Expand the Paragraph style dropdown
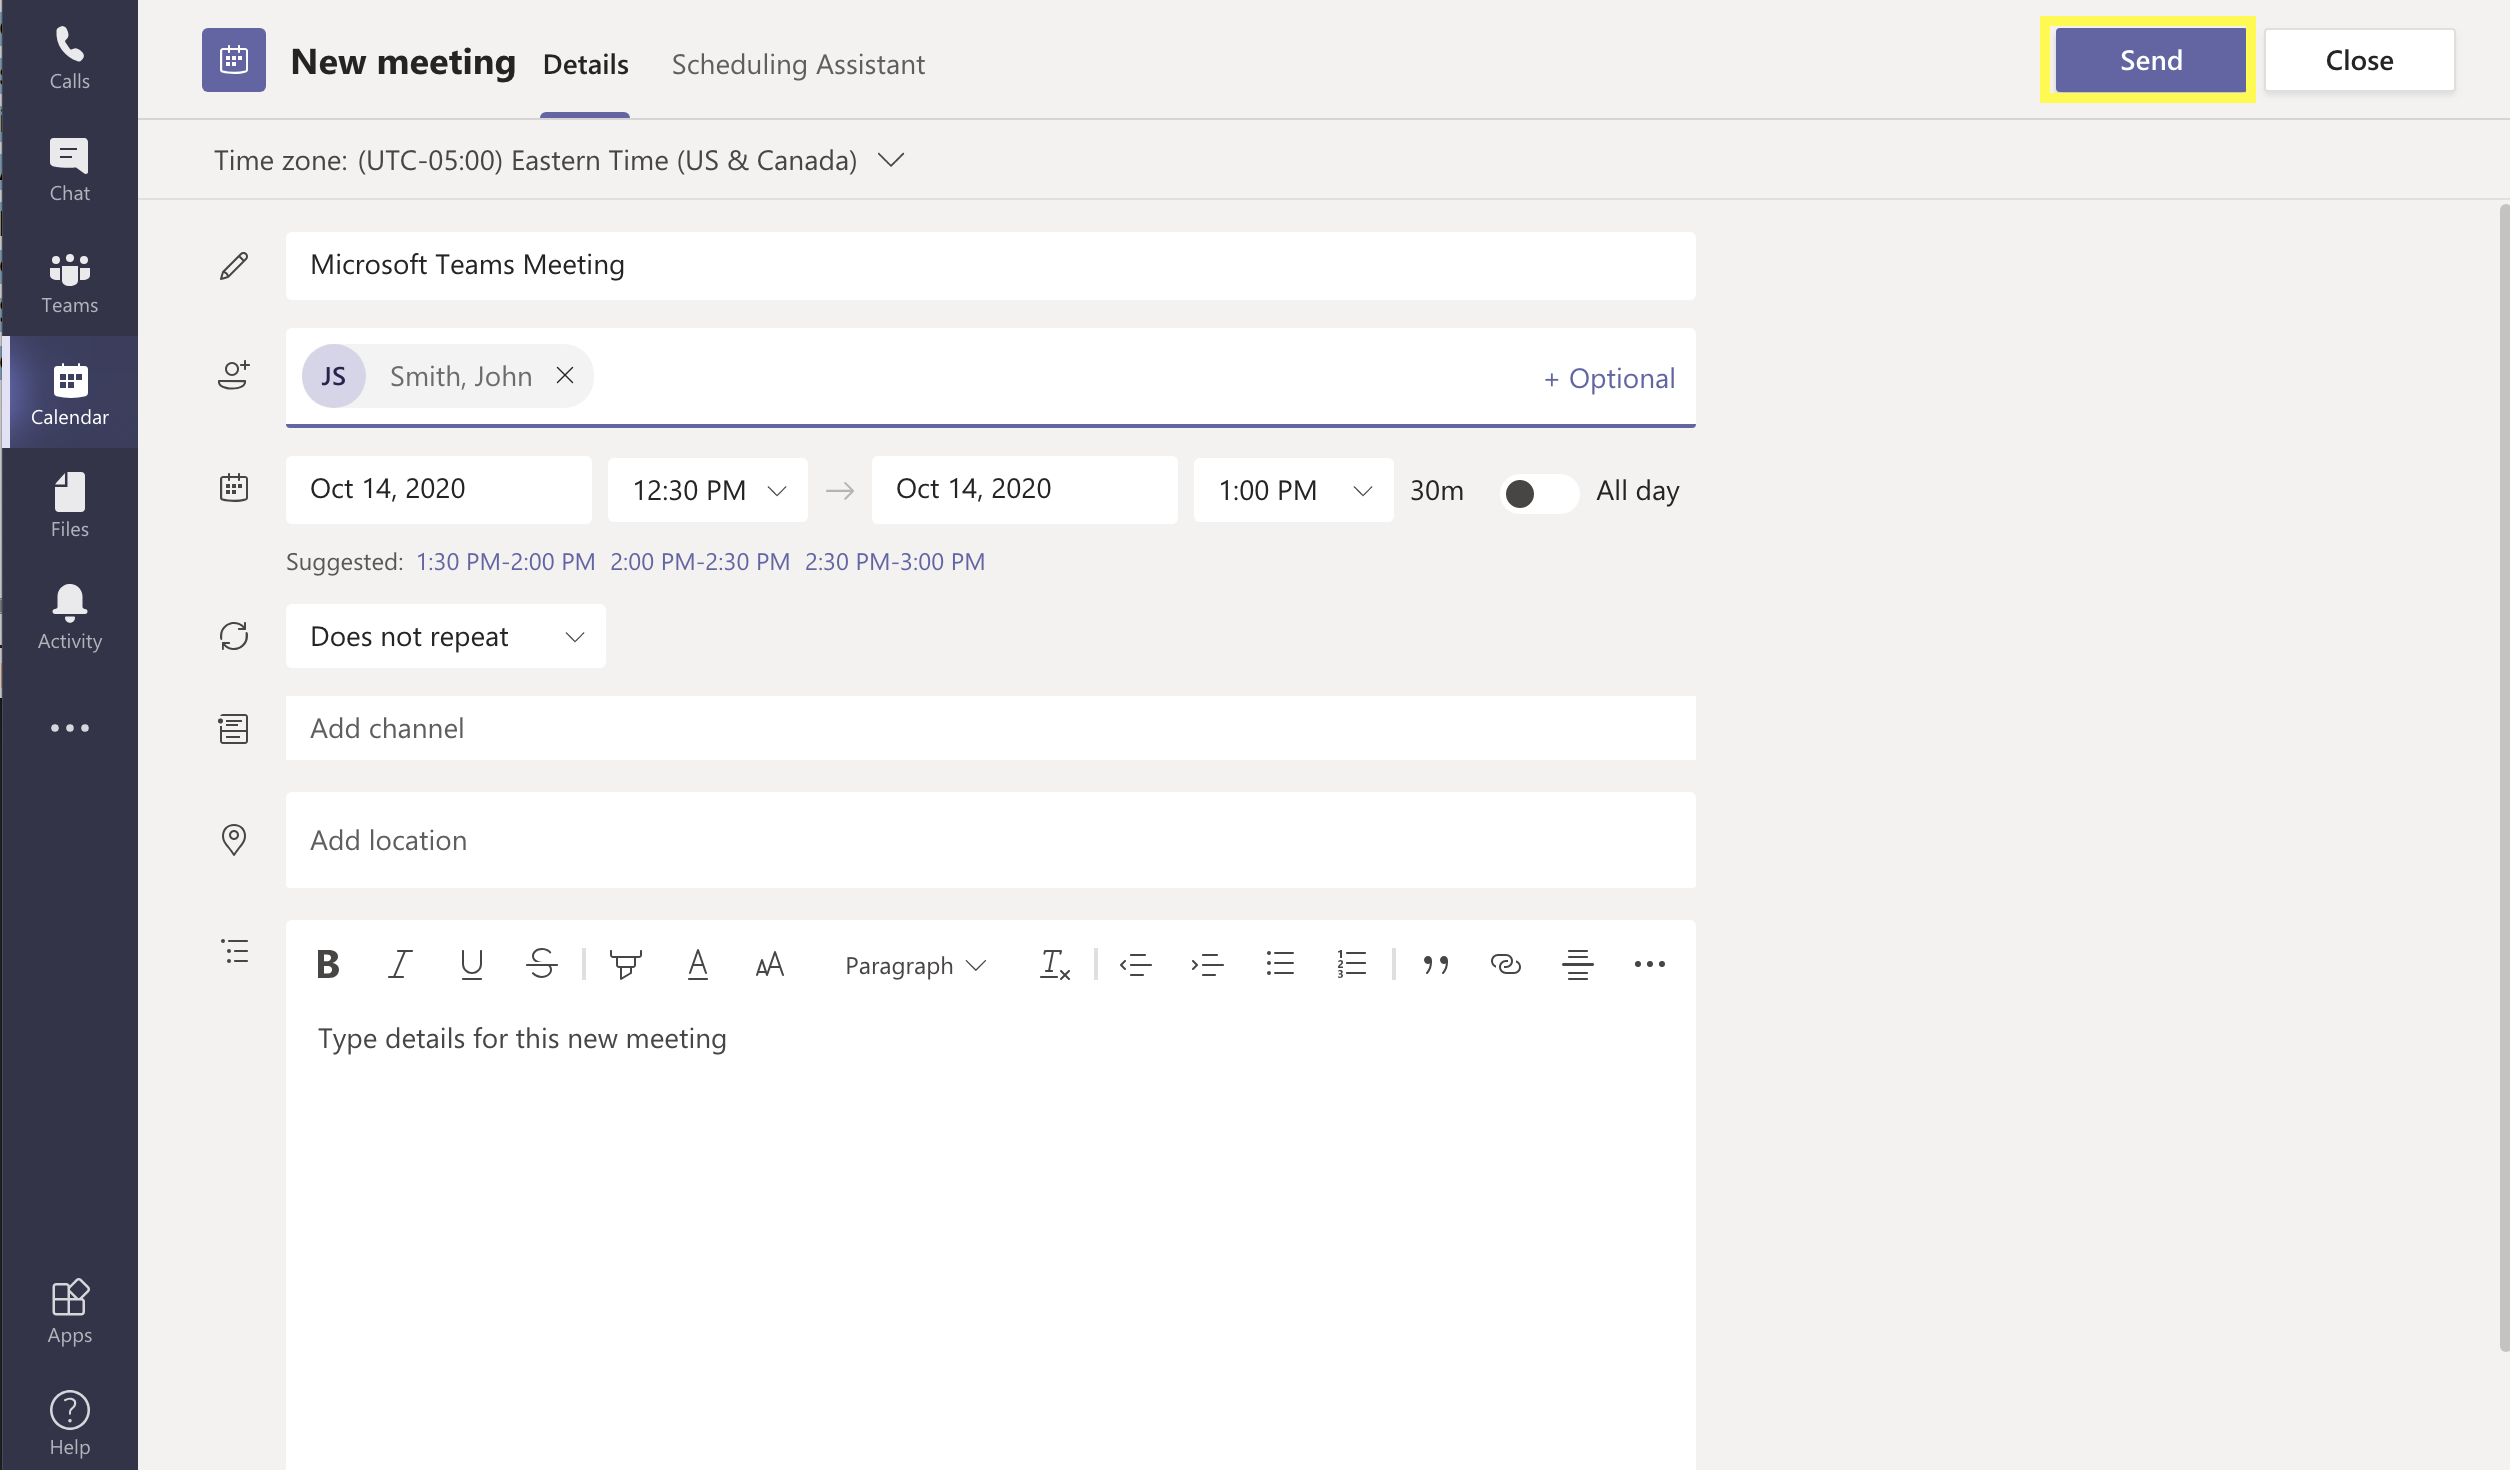This screenshot has width=2510, height=1470. pos(915,965)
